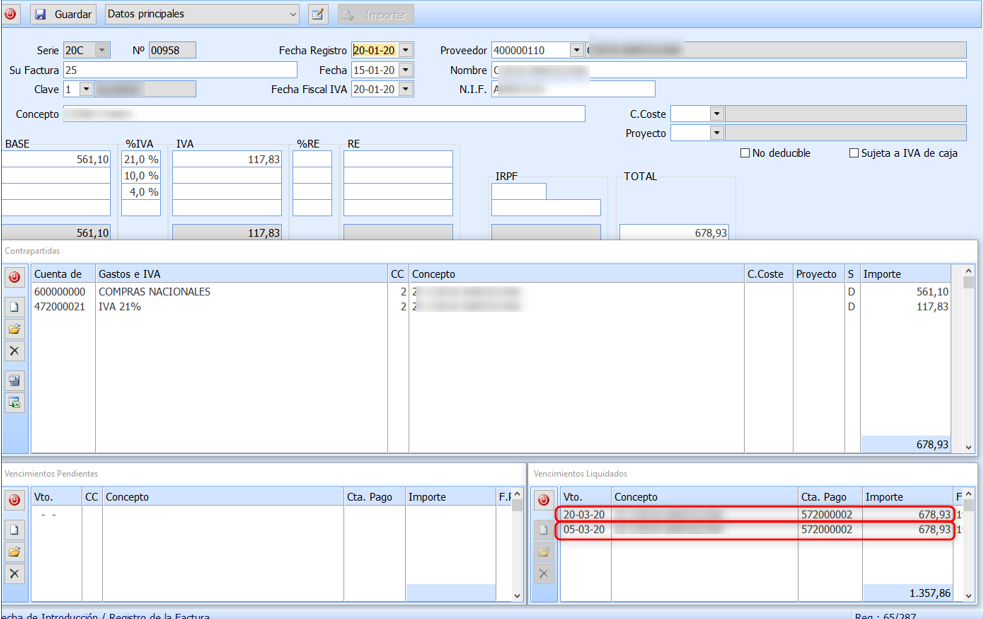984x619 pixels.
Task: Click the red power icon in top toolbar
Action: 12,15
